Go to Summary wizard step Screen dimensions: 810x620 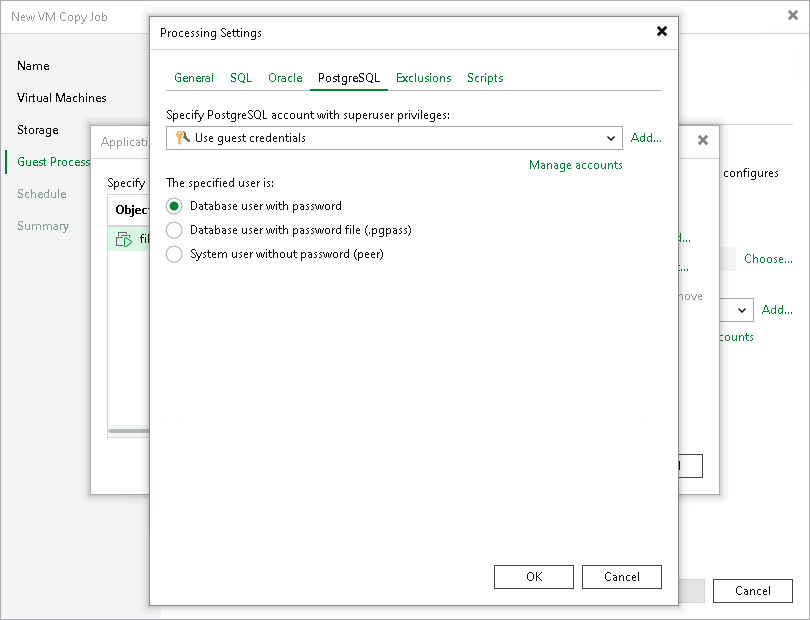coord(43,226)
